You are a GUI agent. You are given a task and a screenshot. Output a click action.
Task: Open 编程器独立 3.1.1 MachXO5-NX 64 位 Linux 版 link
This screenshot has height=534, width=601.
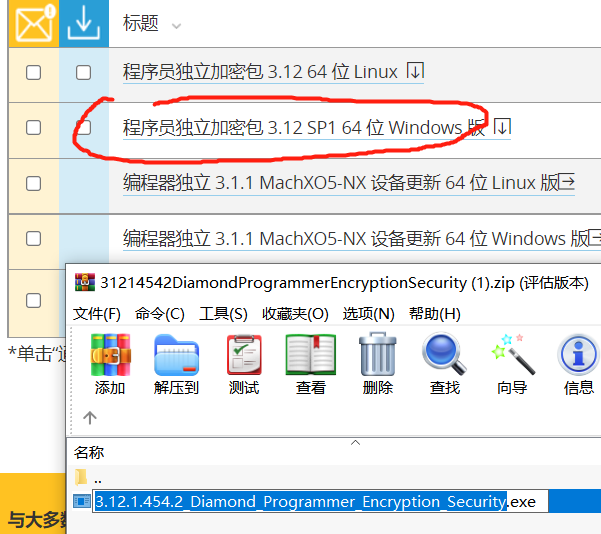pos(340,182)
